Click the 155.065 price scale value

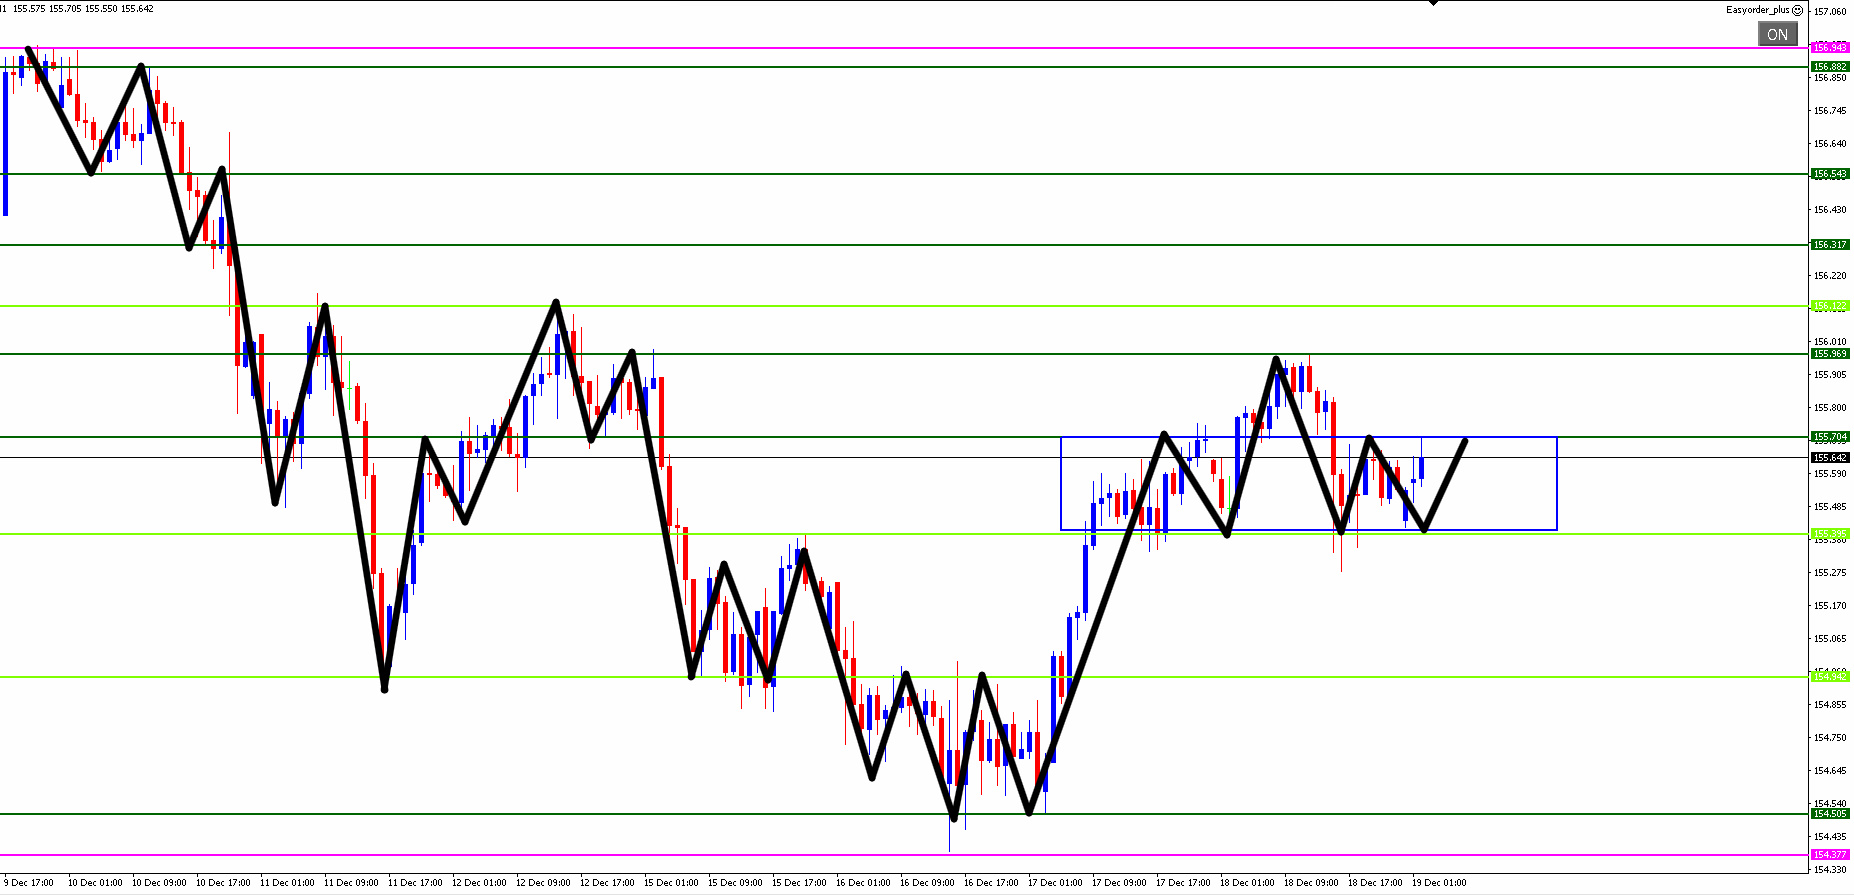(1830, 639)
